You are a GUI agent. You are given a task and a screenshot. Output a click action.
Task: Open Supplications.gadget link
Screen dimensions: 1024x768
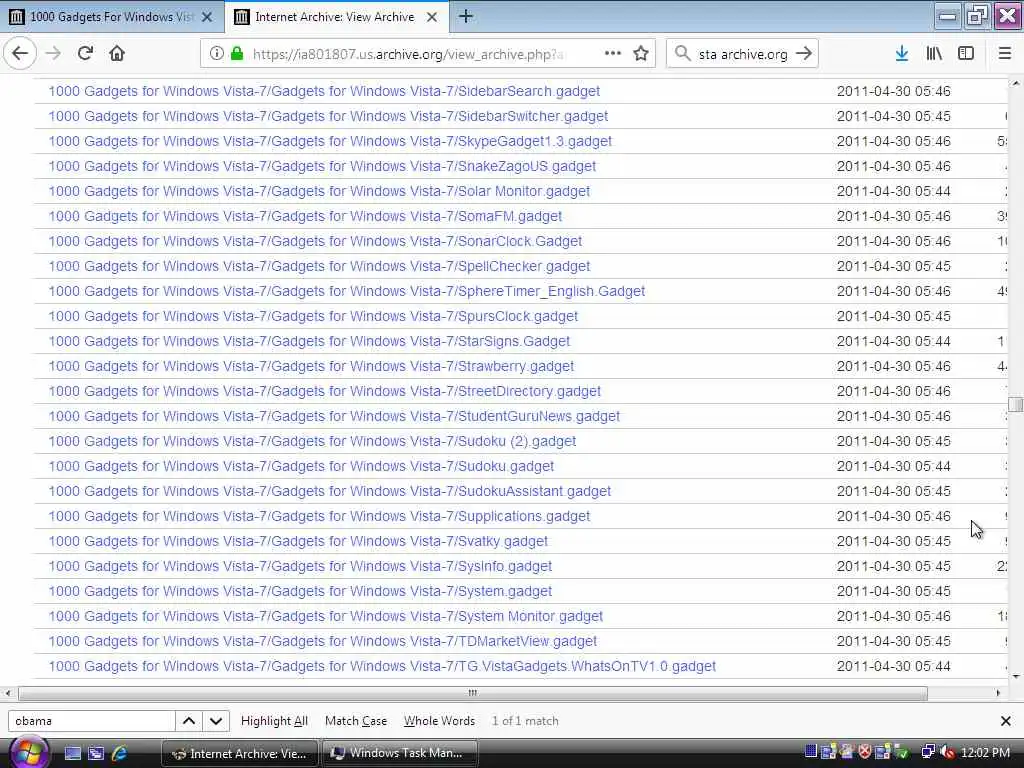[x=319, y=517]
